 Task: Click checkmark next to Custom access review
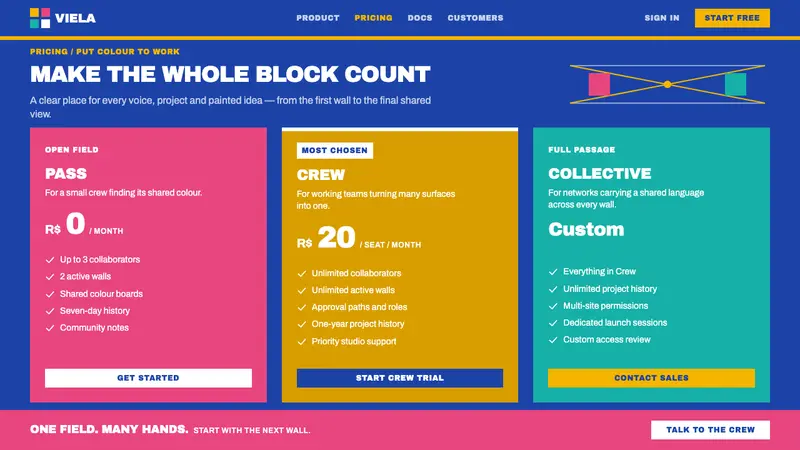[553, 340]
